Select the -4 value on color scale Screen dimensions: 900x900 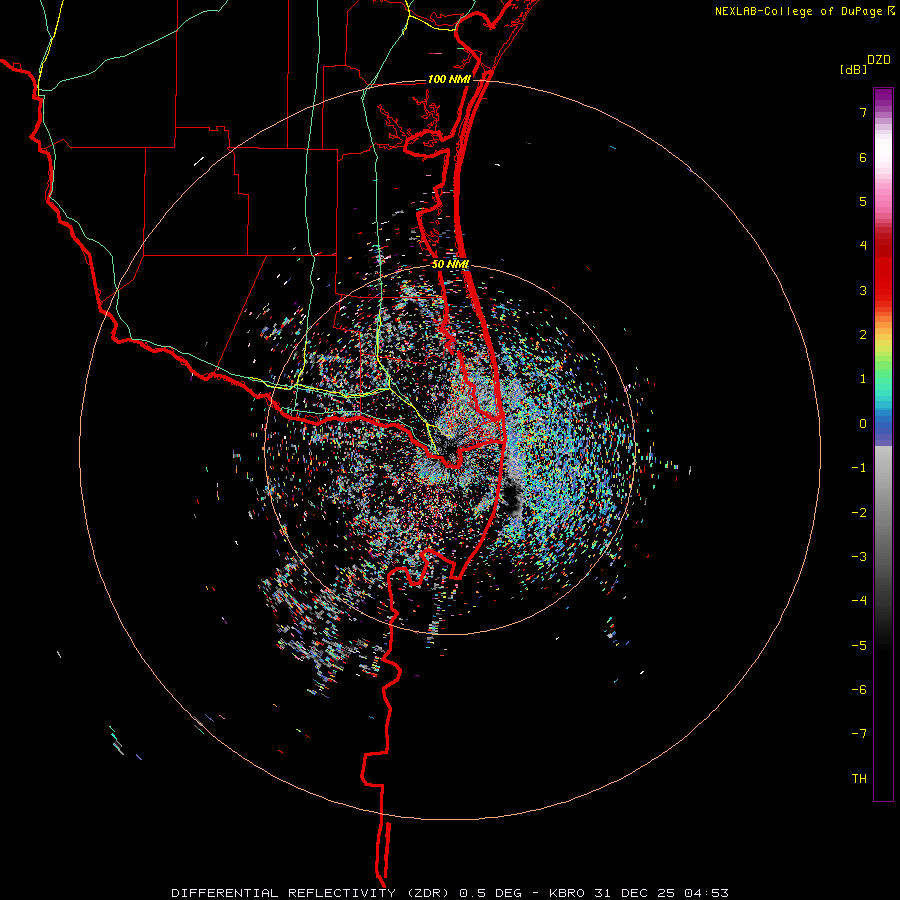tap(859, 601)
